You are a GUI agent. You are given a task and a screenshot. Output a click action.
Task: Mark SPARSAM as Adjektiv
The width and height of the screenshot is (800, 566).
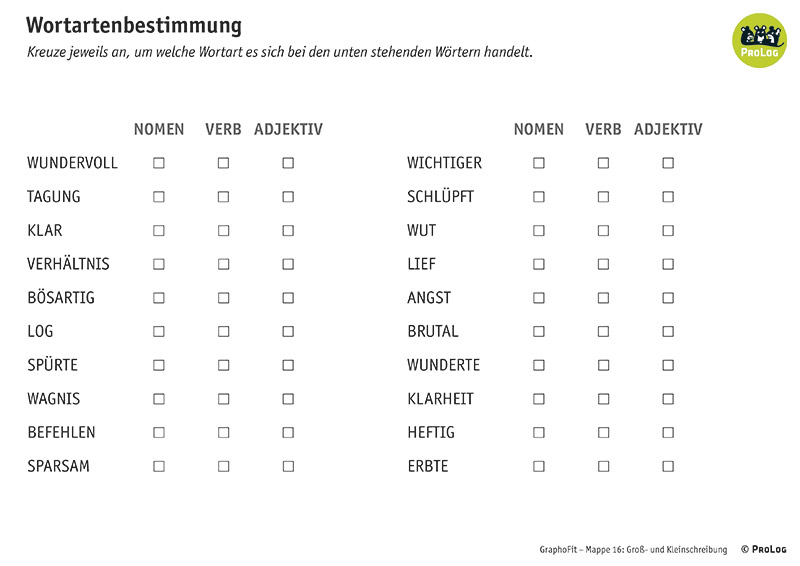pos(288,466)
